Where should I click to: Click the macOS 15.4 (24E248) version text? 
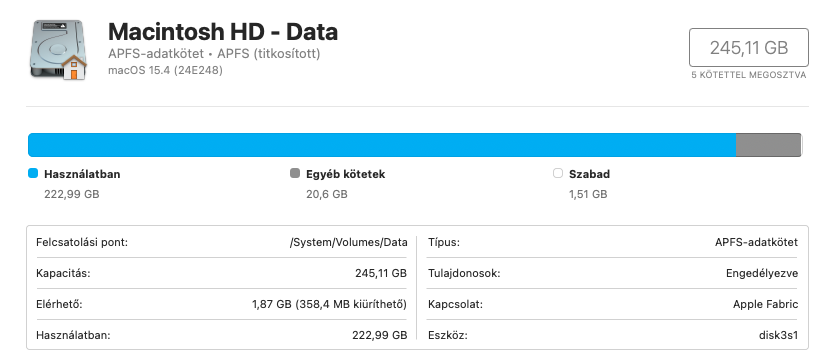click(165, 70)
